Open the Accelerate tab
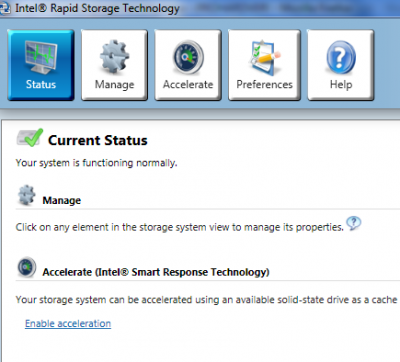The height and width of the screenshot is (362, 400). [188, 65]
